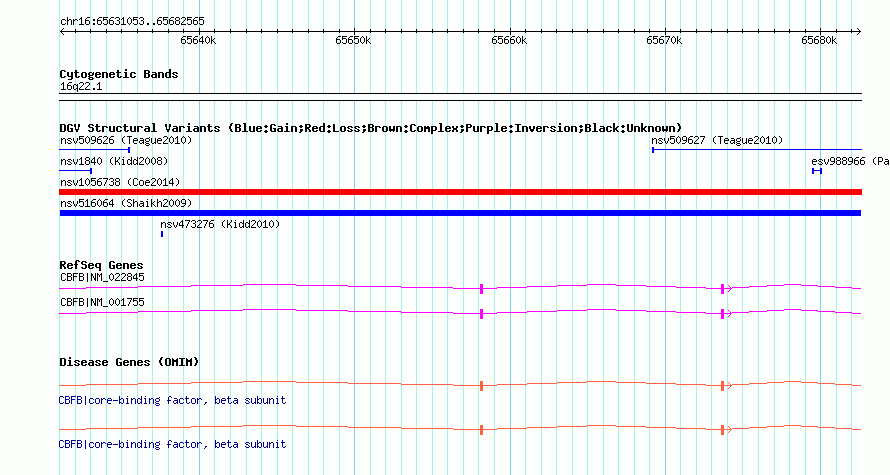Select the last exon arrow of CBFB NM_022845
The height and width of the screenshot is (475, 890).
click(726, 289)
